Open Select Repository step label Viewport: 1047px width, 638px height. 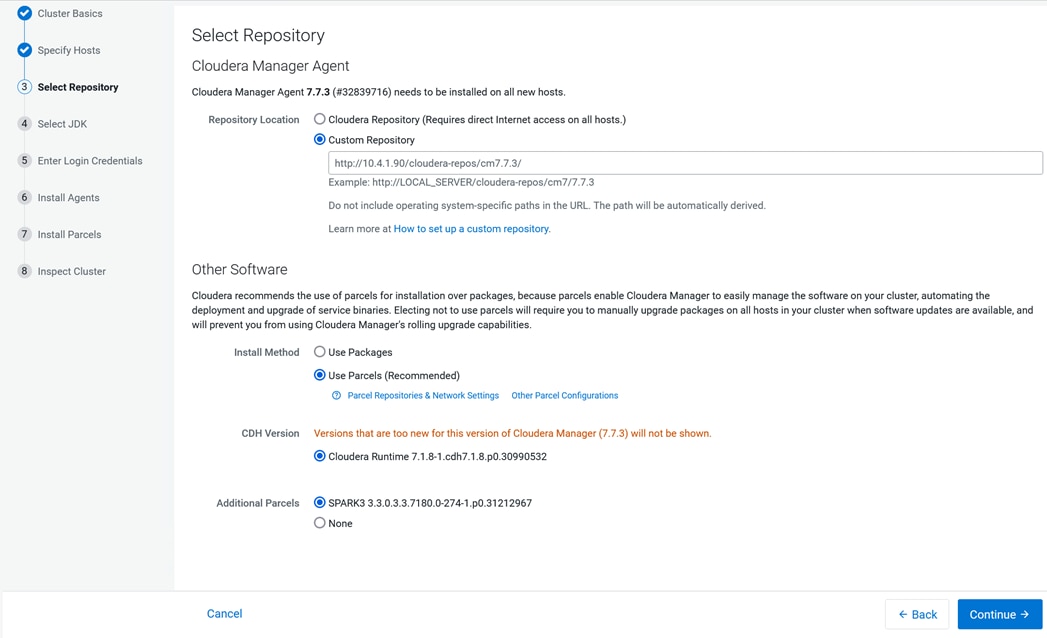click(x=78, y=87)
